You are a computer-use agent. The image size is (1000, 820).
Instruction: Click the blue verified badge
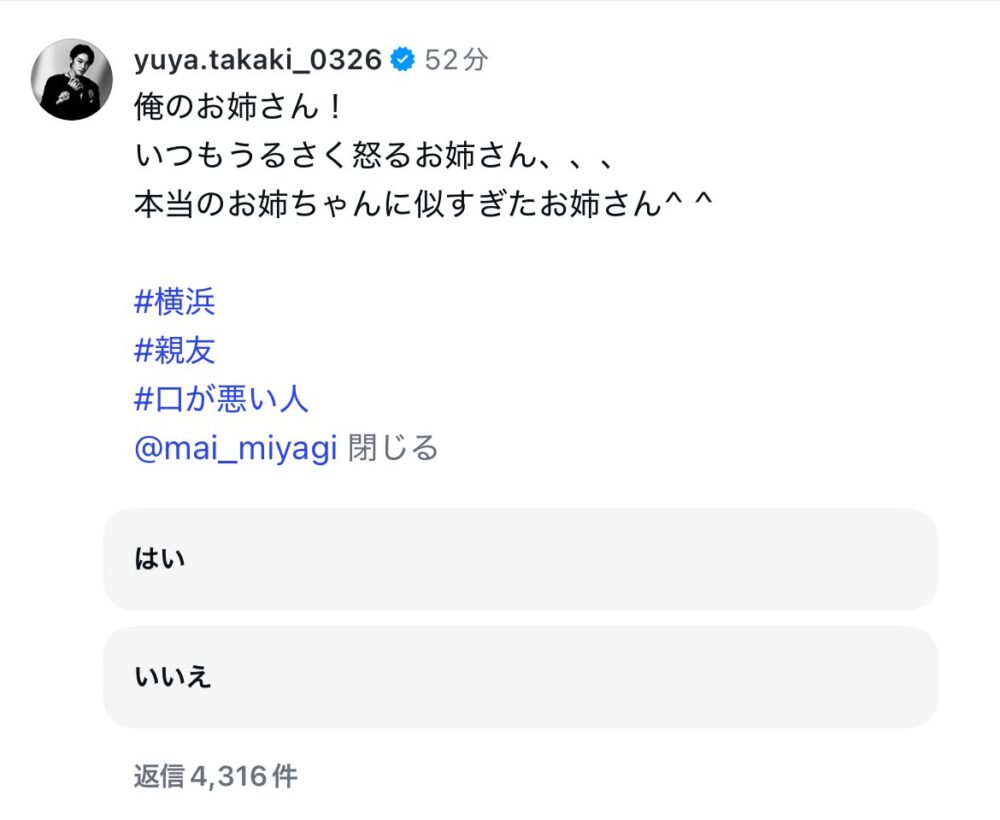402,60
